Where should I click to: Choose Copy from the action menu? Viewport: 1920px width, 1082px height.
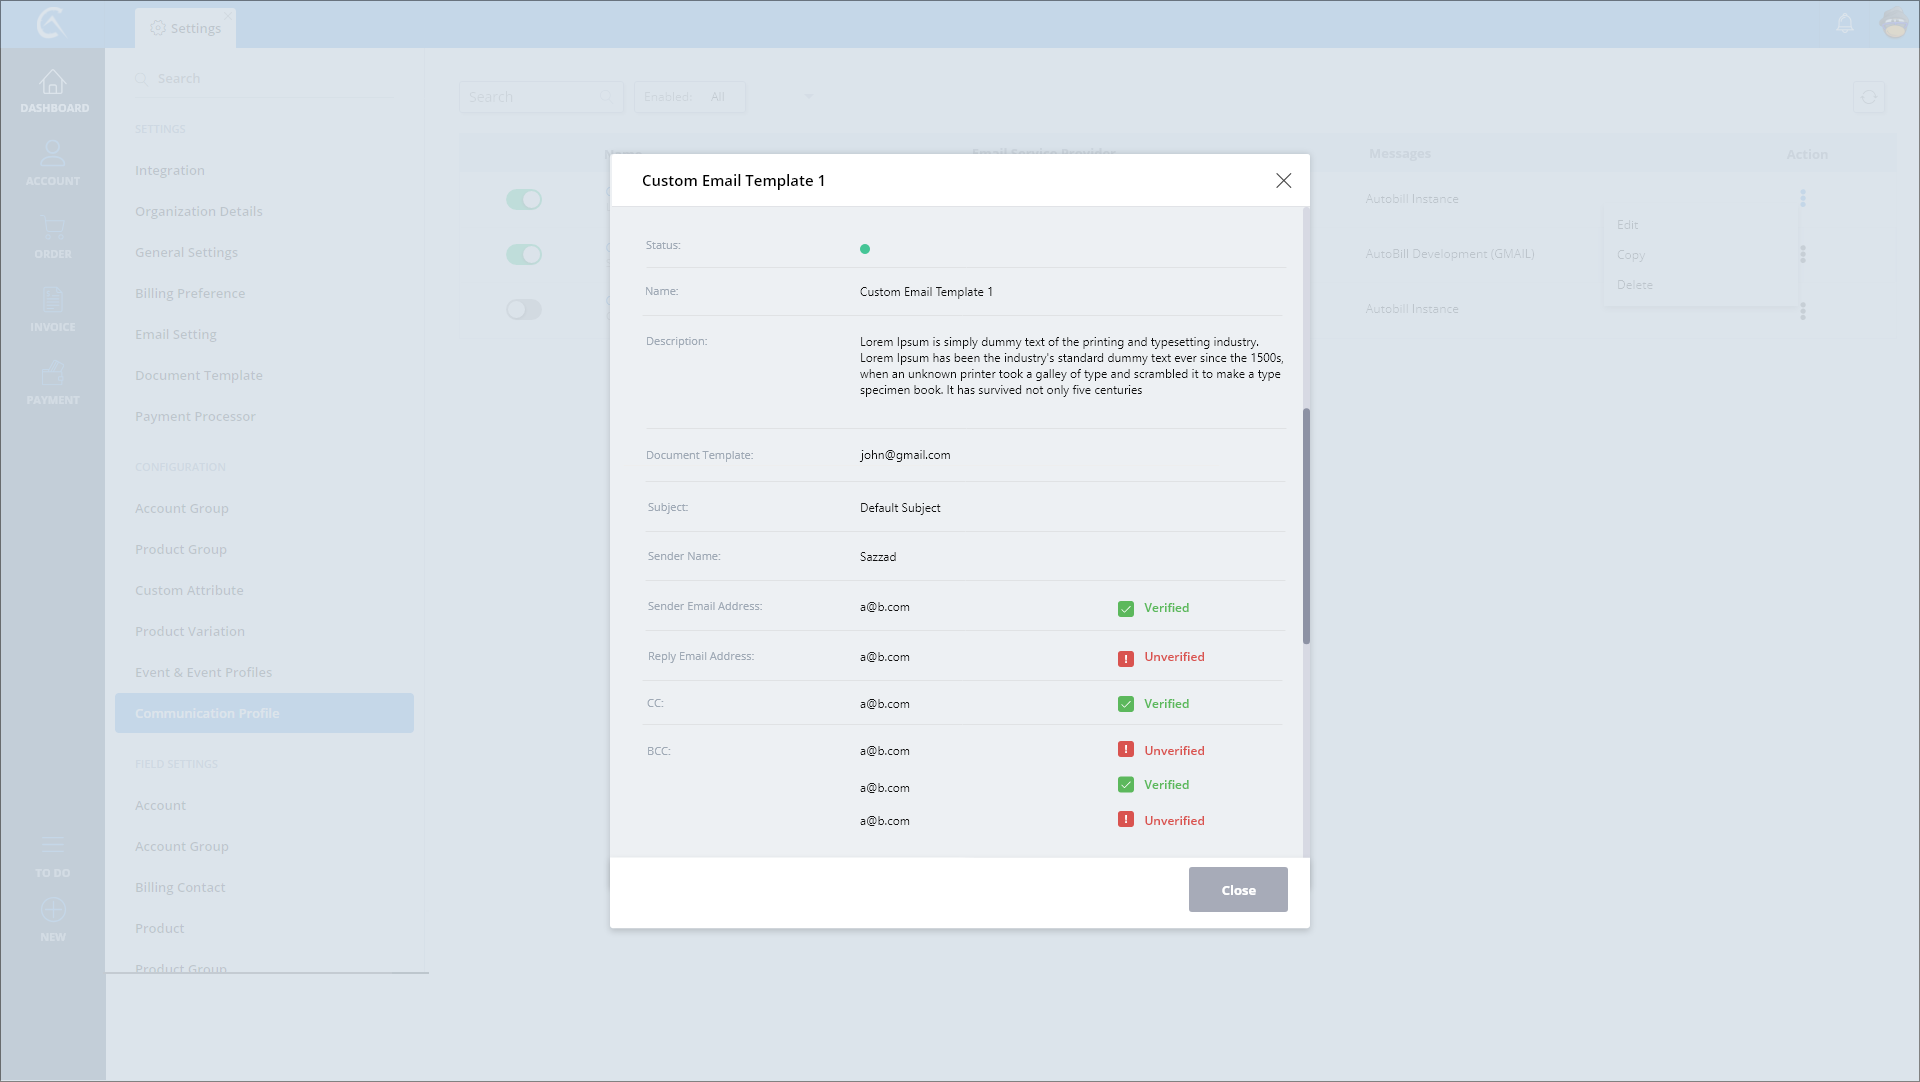click(x=1631, y=255)
